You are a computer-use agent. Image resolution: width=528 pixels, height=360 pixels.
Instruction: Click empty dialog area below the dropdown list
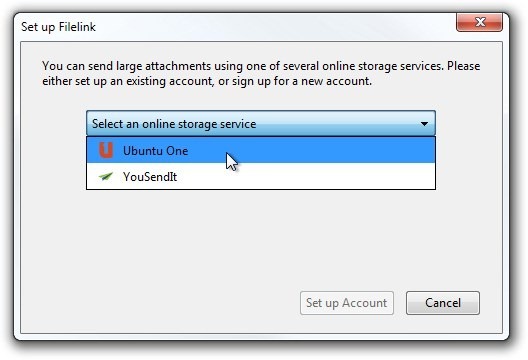(x=261, y=236)
